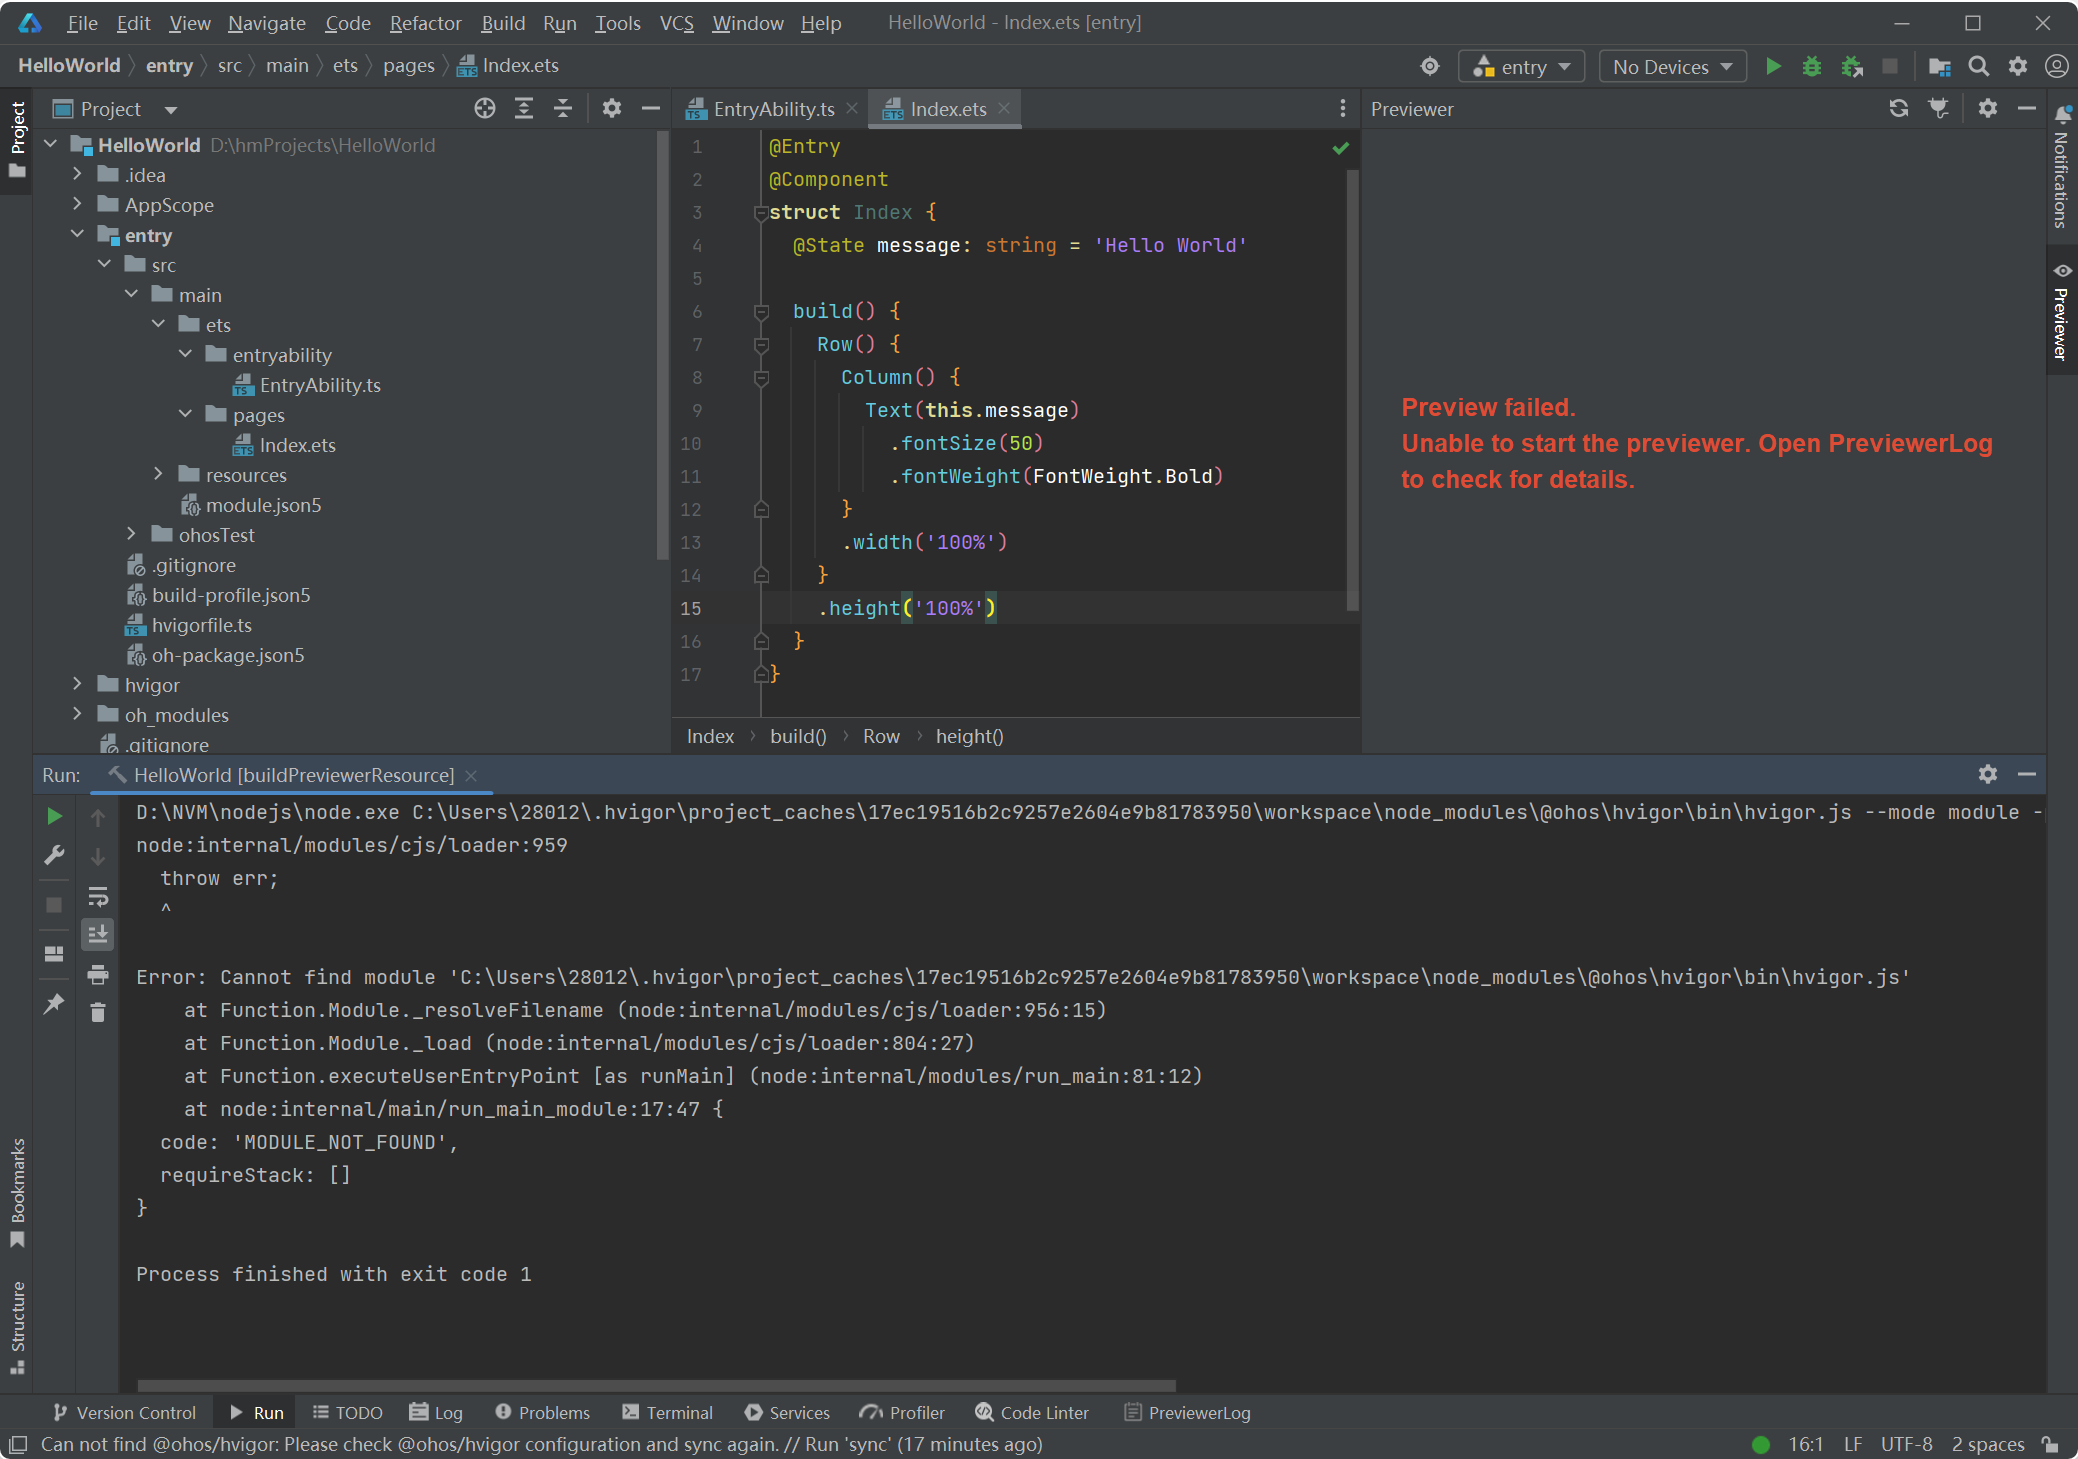Hide the Project panel with minus icon

tap(650, 109)
